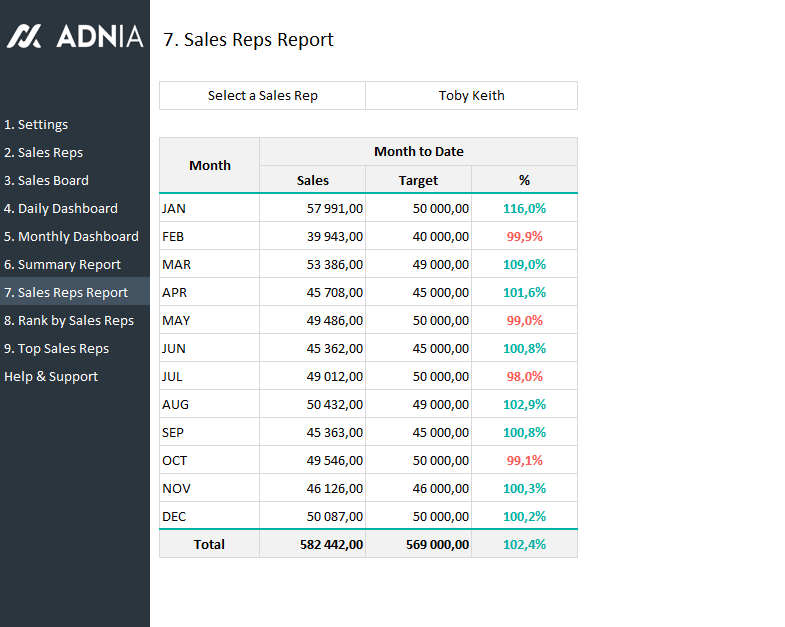Click the ADNIA logo icon

(24, 37)
